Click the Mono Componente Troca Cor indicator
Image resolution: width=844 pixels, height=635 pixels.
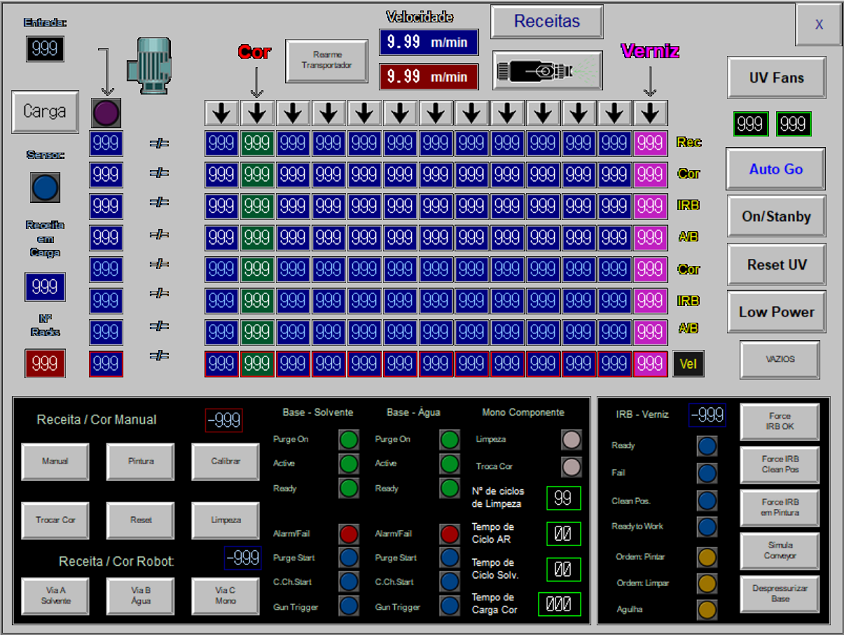point(571,466)
